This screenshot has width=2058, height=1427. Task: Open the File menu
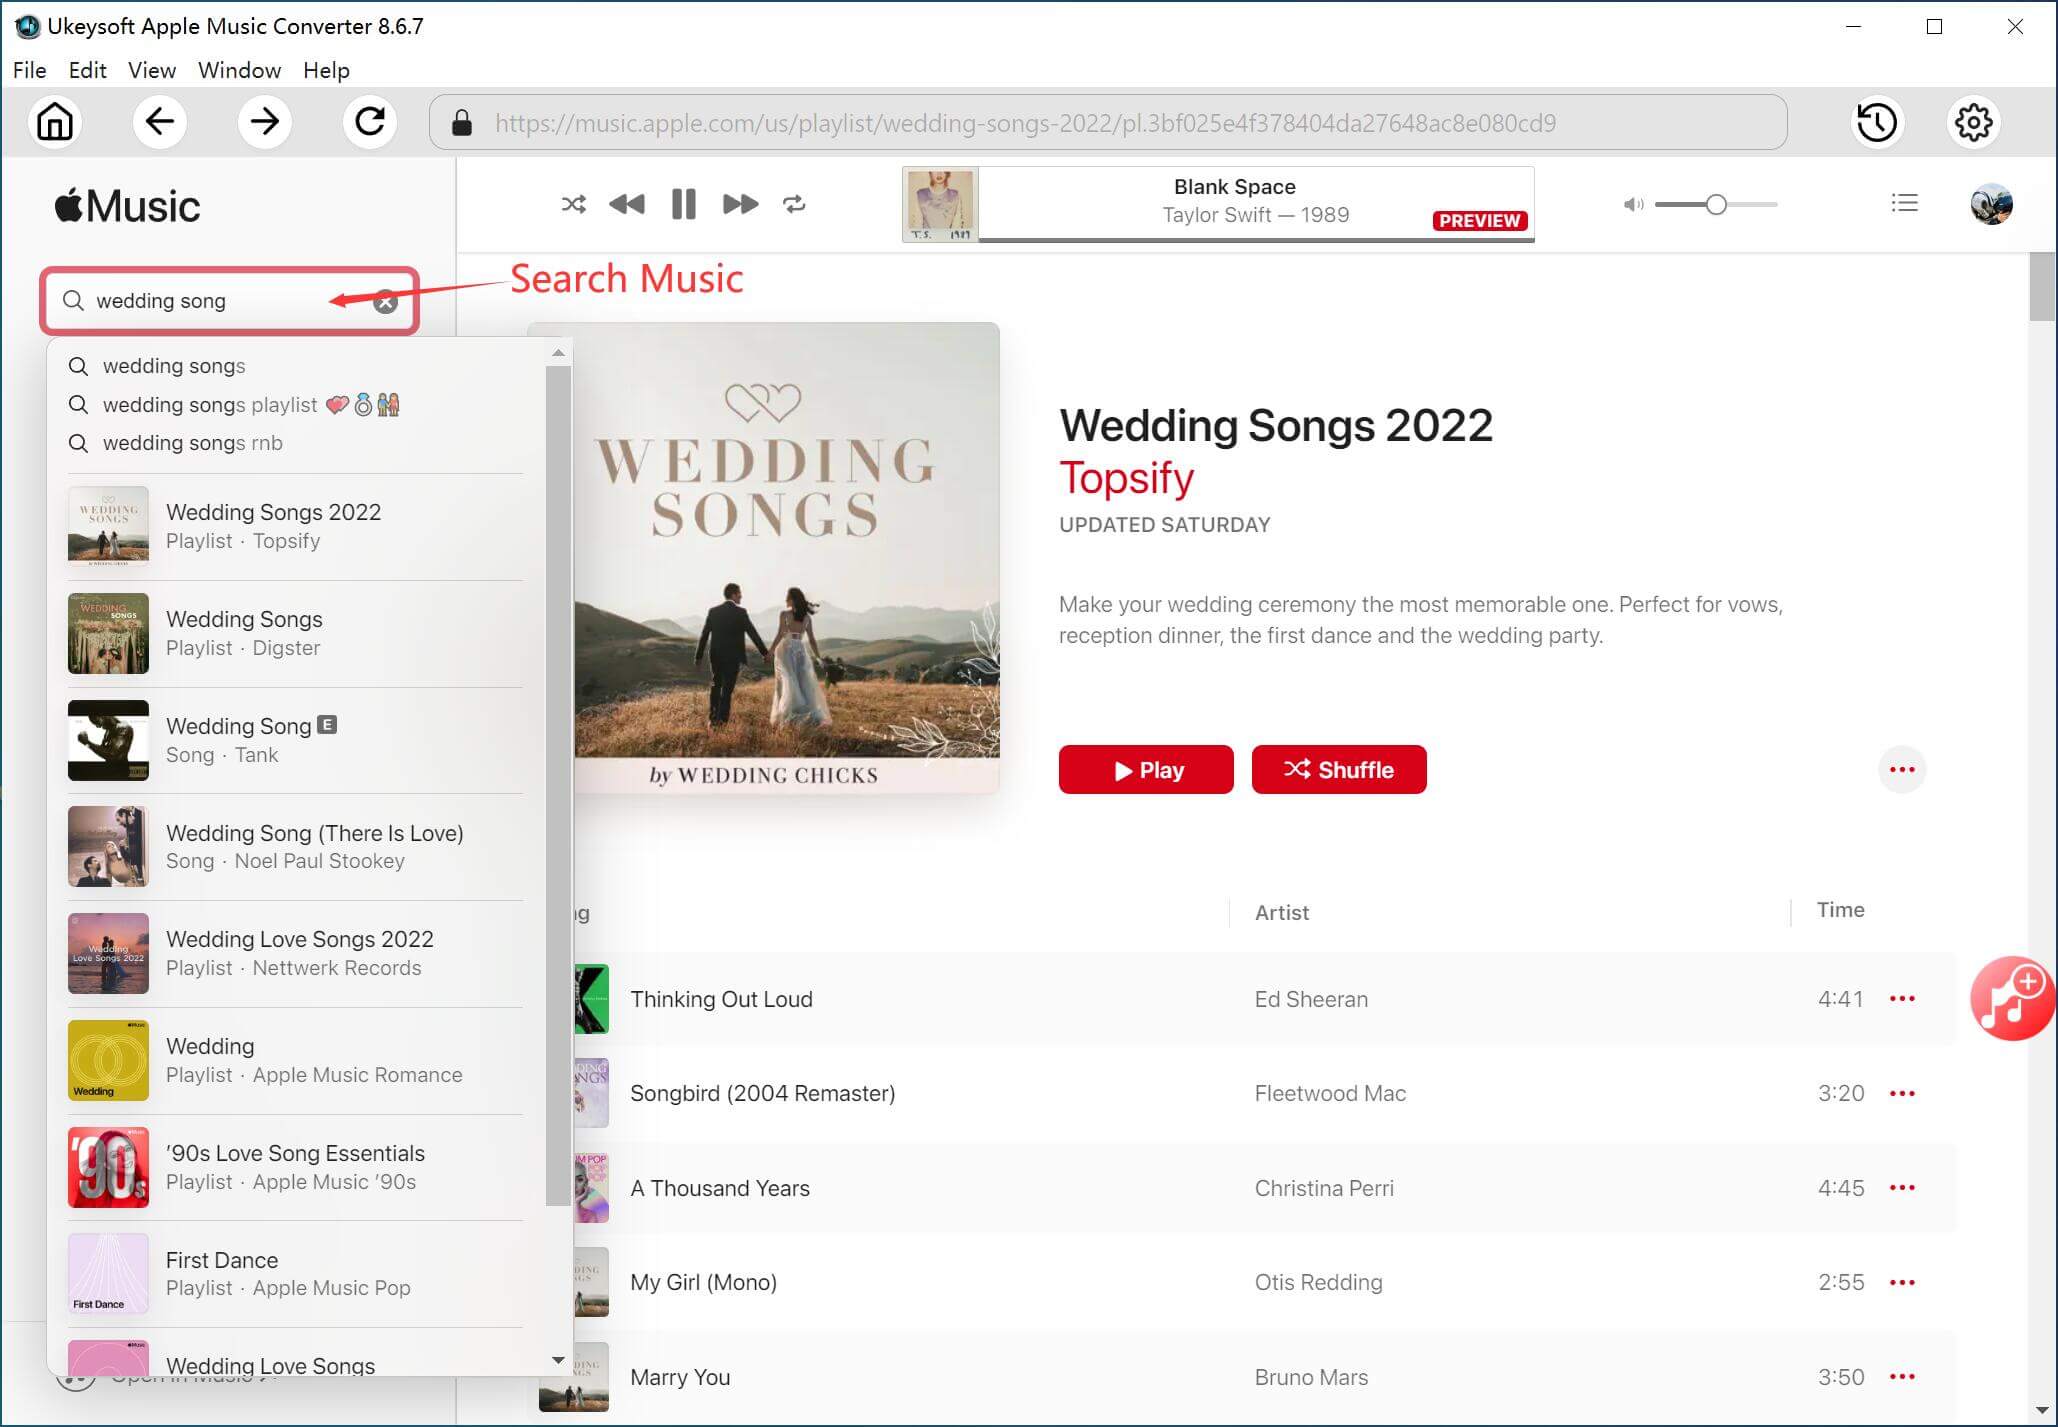(30, 70)
